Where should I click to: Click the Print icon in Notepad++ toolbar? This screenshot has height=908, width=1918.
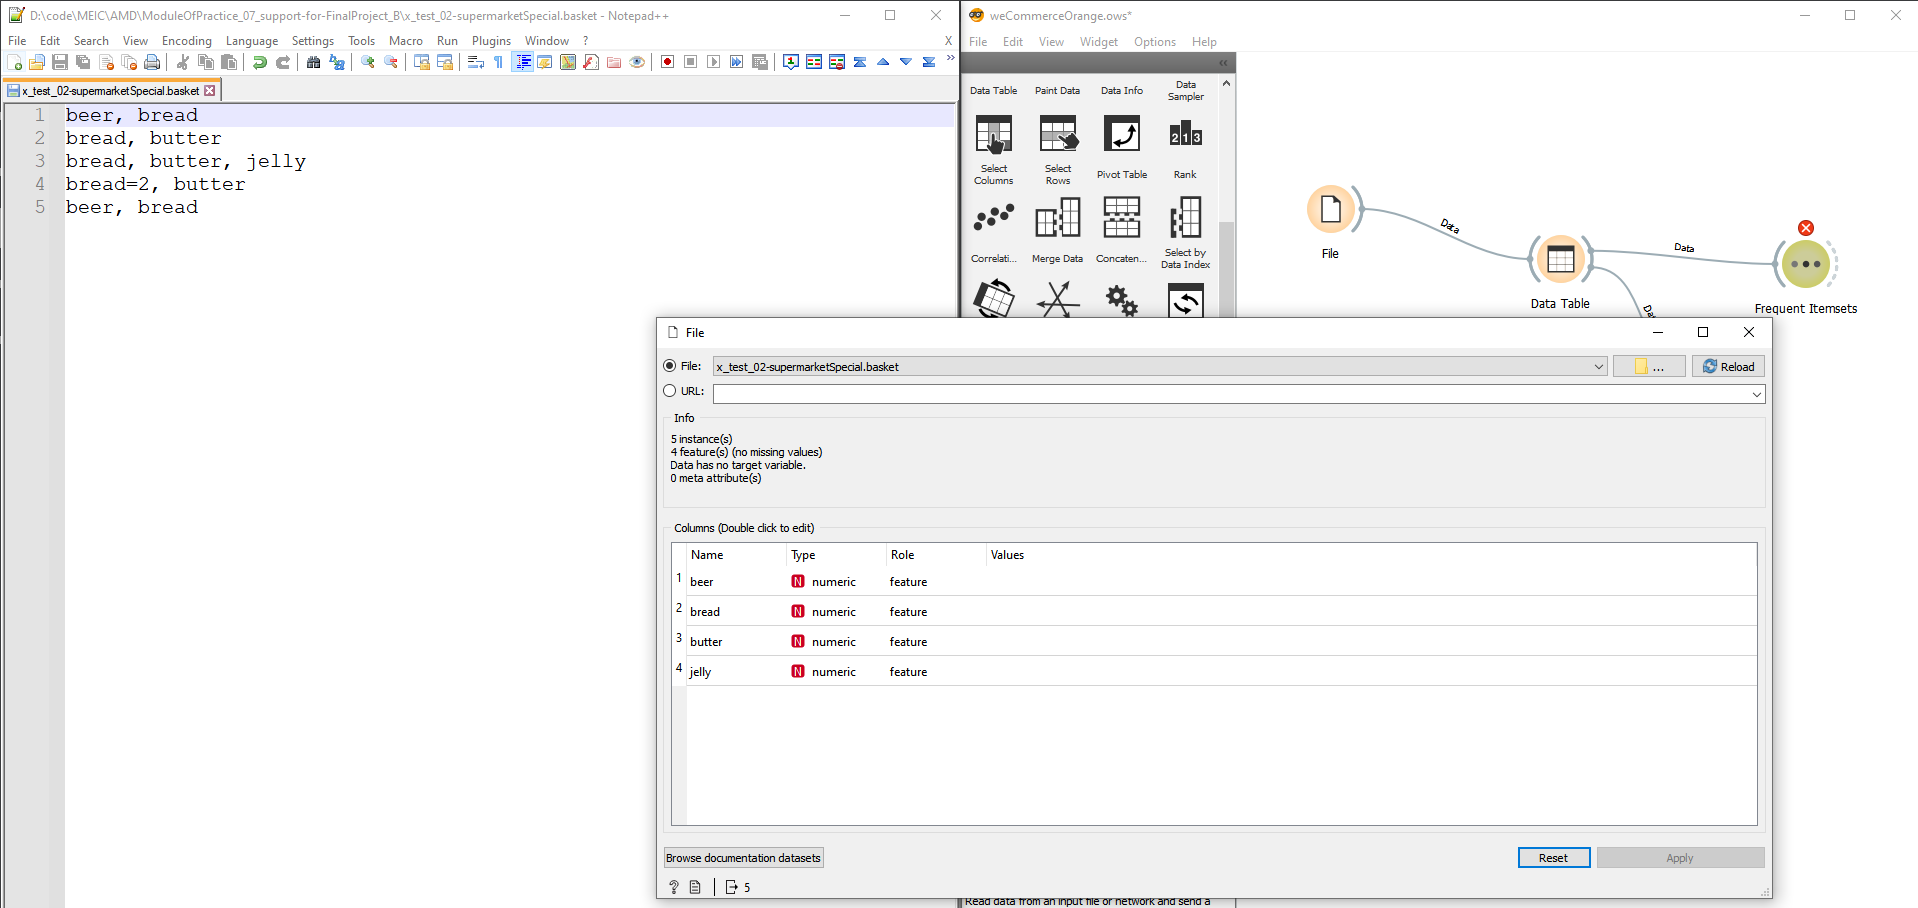152,62
